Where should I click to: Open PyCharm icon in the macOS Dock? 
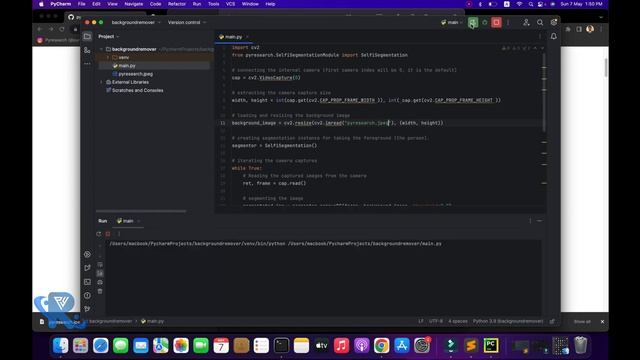tap(491, 346)
